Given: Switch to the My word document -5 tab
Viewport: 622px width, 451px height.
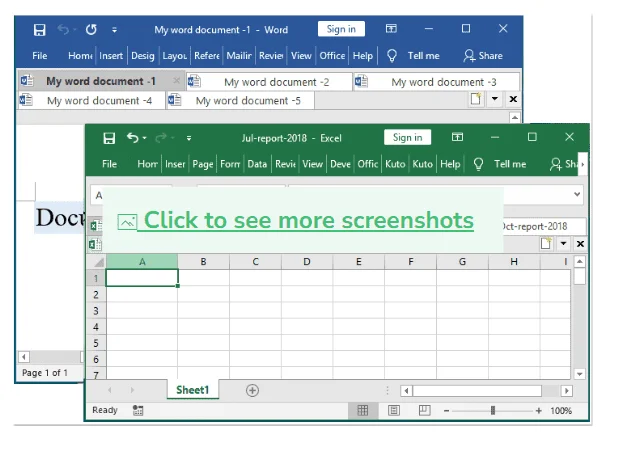Looking at the screenshot, I should point(240,100).
